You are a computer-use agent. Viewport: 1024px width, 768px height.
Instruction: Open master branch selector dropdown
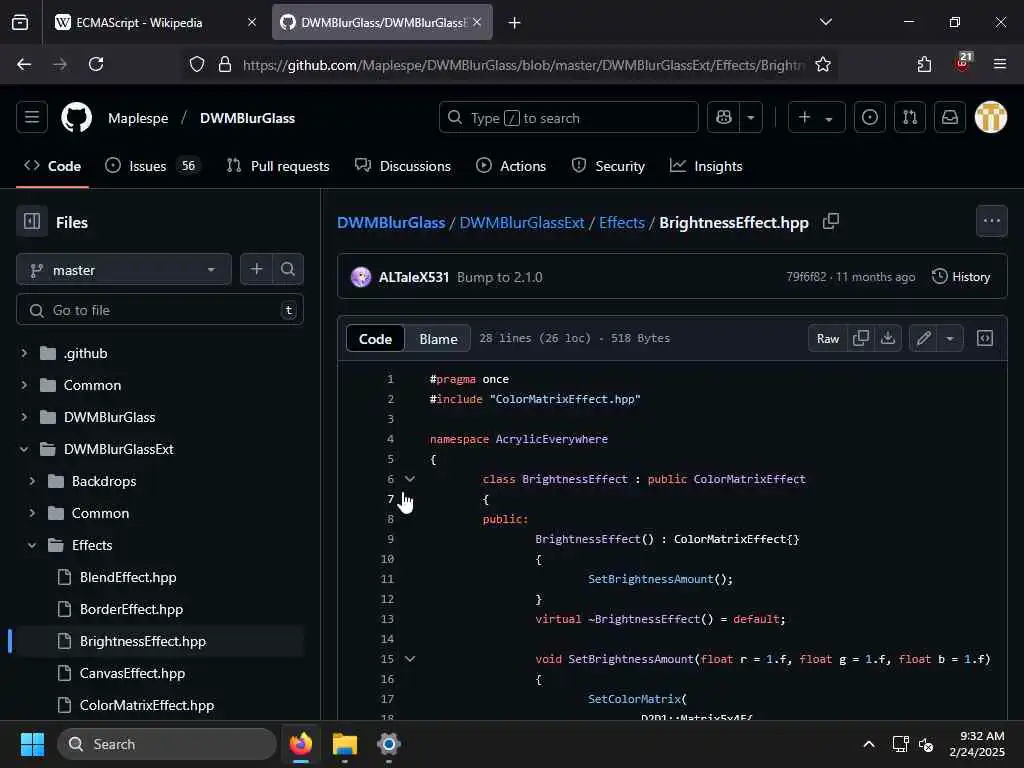point(124,270)
